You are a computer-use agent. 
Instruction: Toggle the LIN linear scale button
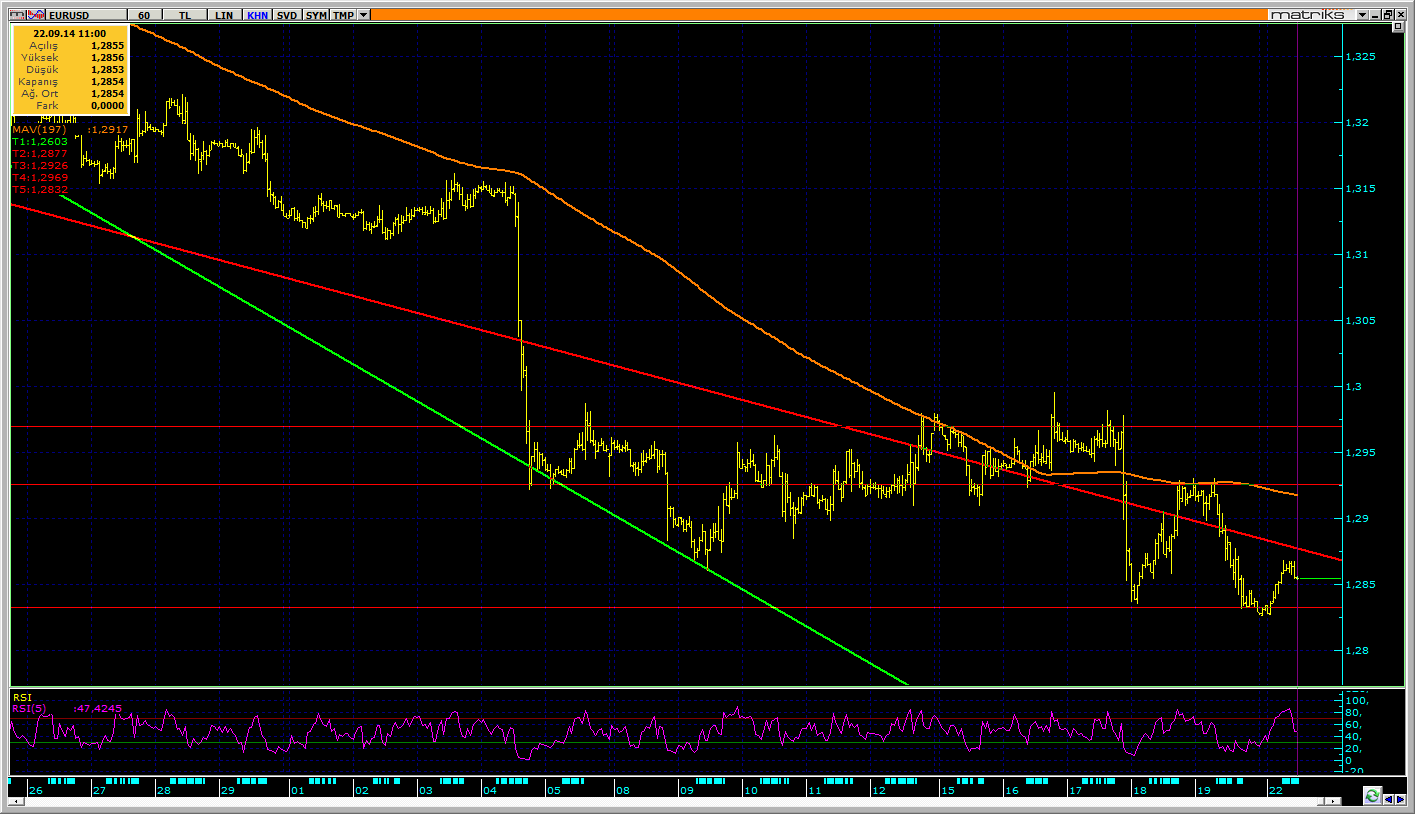coord(224,15)
